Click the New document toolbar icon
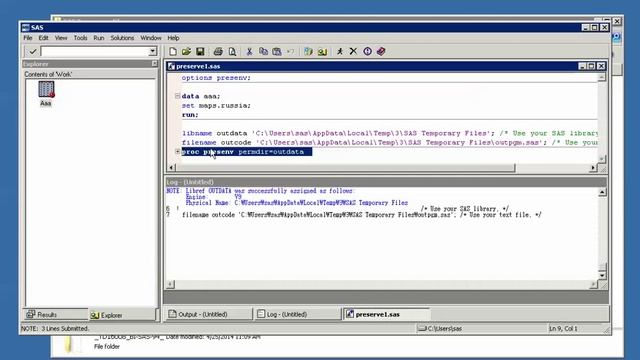 (x=173, y=51)
